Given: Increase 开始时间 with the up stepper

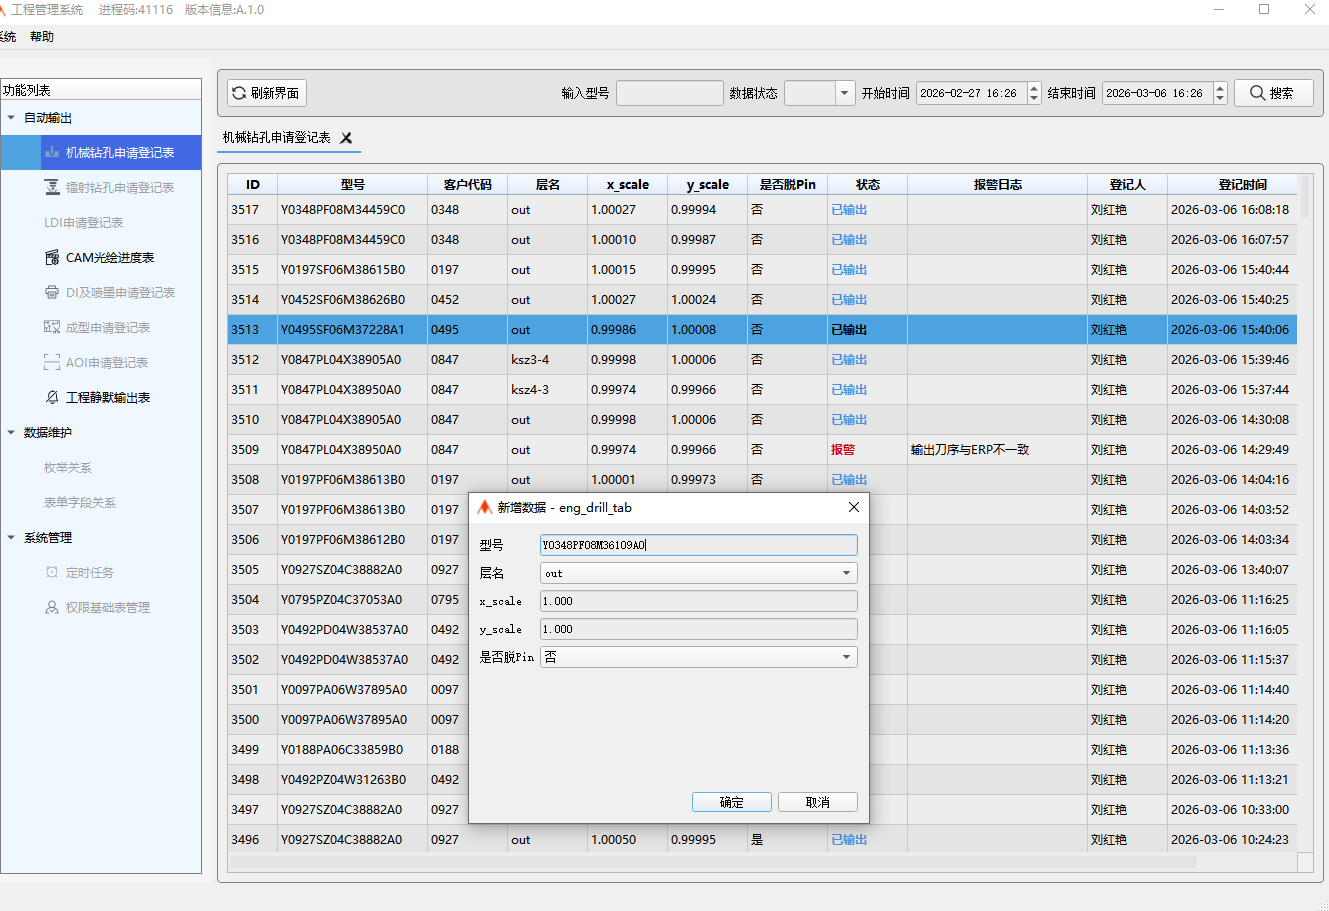Looking at the screenshot, I should click(x=1034, y=88).
